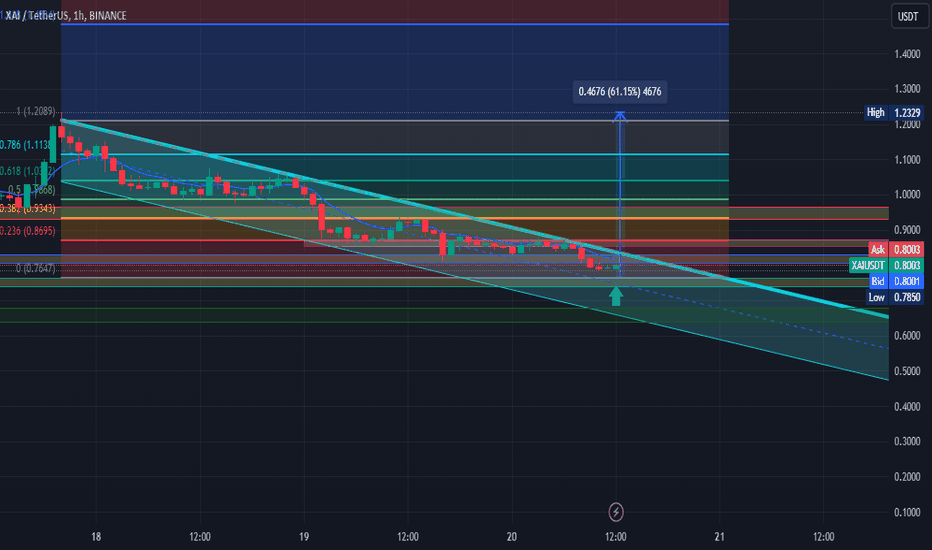
Task: Click date 21 on the time axis
Action: [x=720, y=537]
